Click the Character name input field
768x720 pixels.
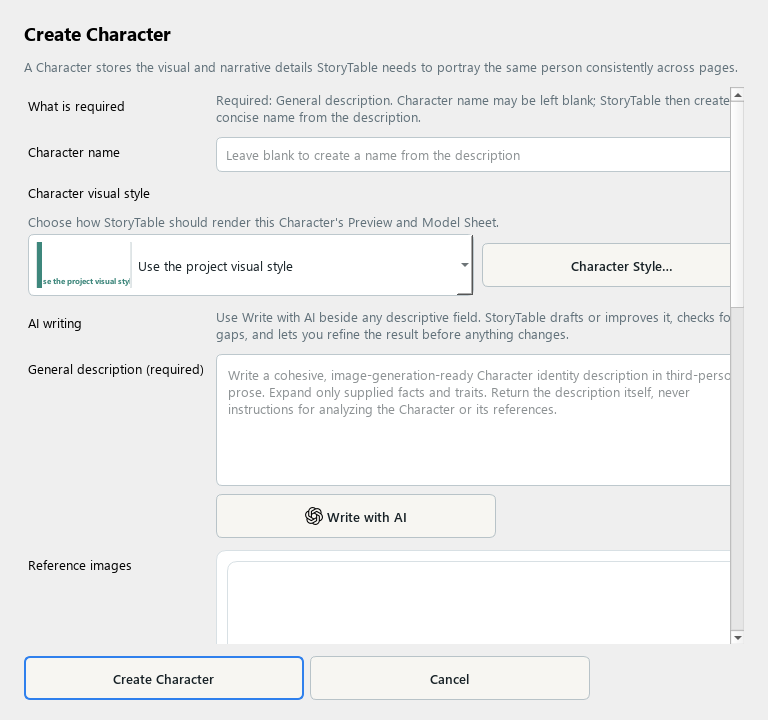point(473,155)
